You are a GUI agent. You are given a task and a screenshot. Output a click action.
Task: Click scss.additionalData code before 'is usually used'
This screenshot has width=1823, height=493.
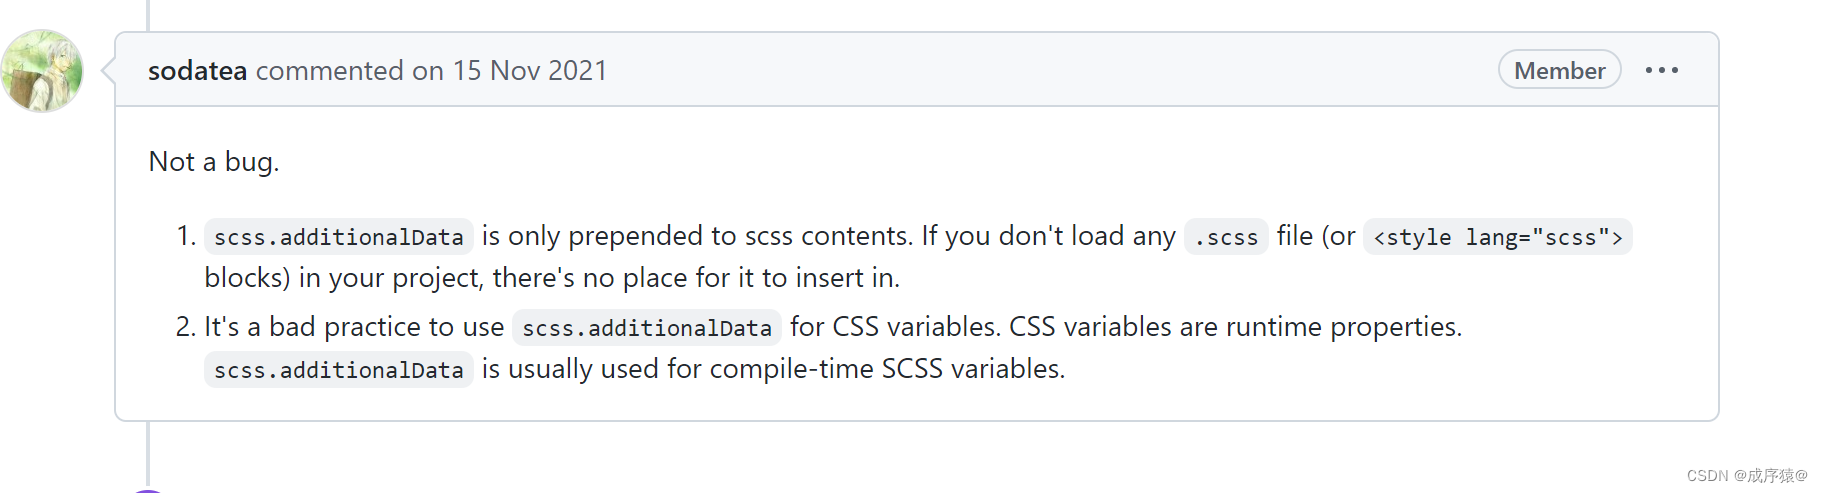coord(339,370)
